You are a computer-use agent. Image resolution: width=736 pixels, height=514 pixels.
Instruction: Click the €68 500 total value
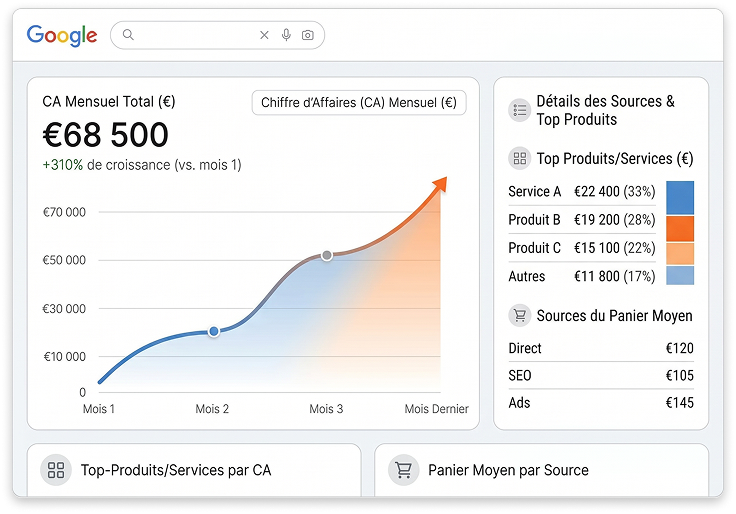(106, 135)
